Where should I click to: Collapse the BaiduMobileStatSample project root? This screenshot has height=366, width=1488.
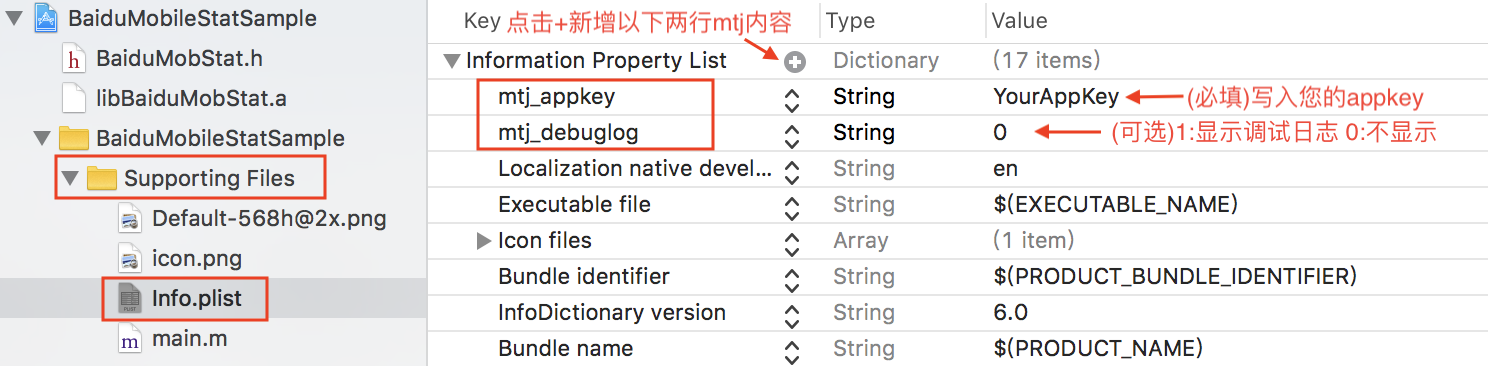[x=13, y=20]
